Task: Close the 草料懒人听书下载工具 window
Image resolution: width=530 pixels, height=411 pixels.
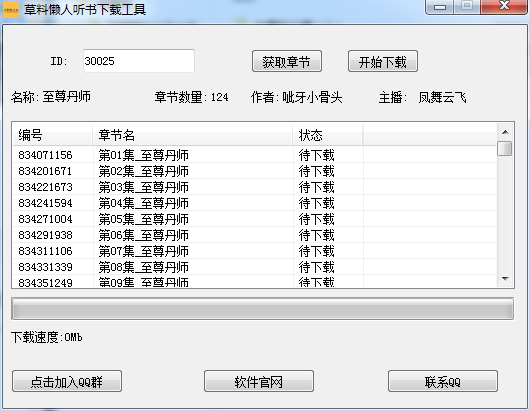Action: point(504,6)
